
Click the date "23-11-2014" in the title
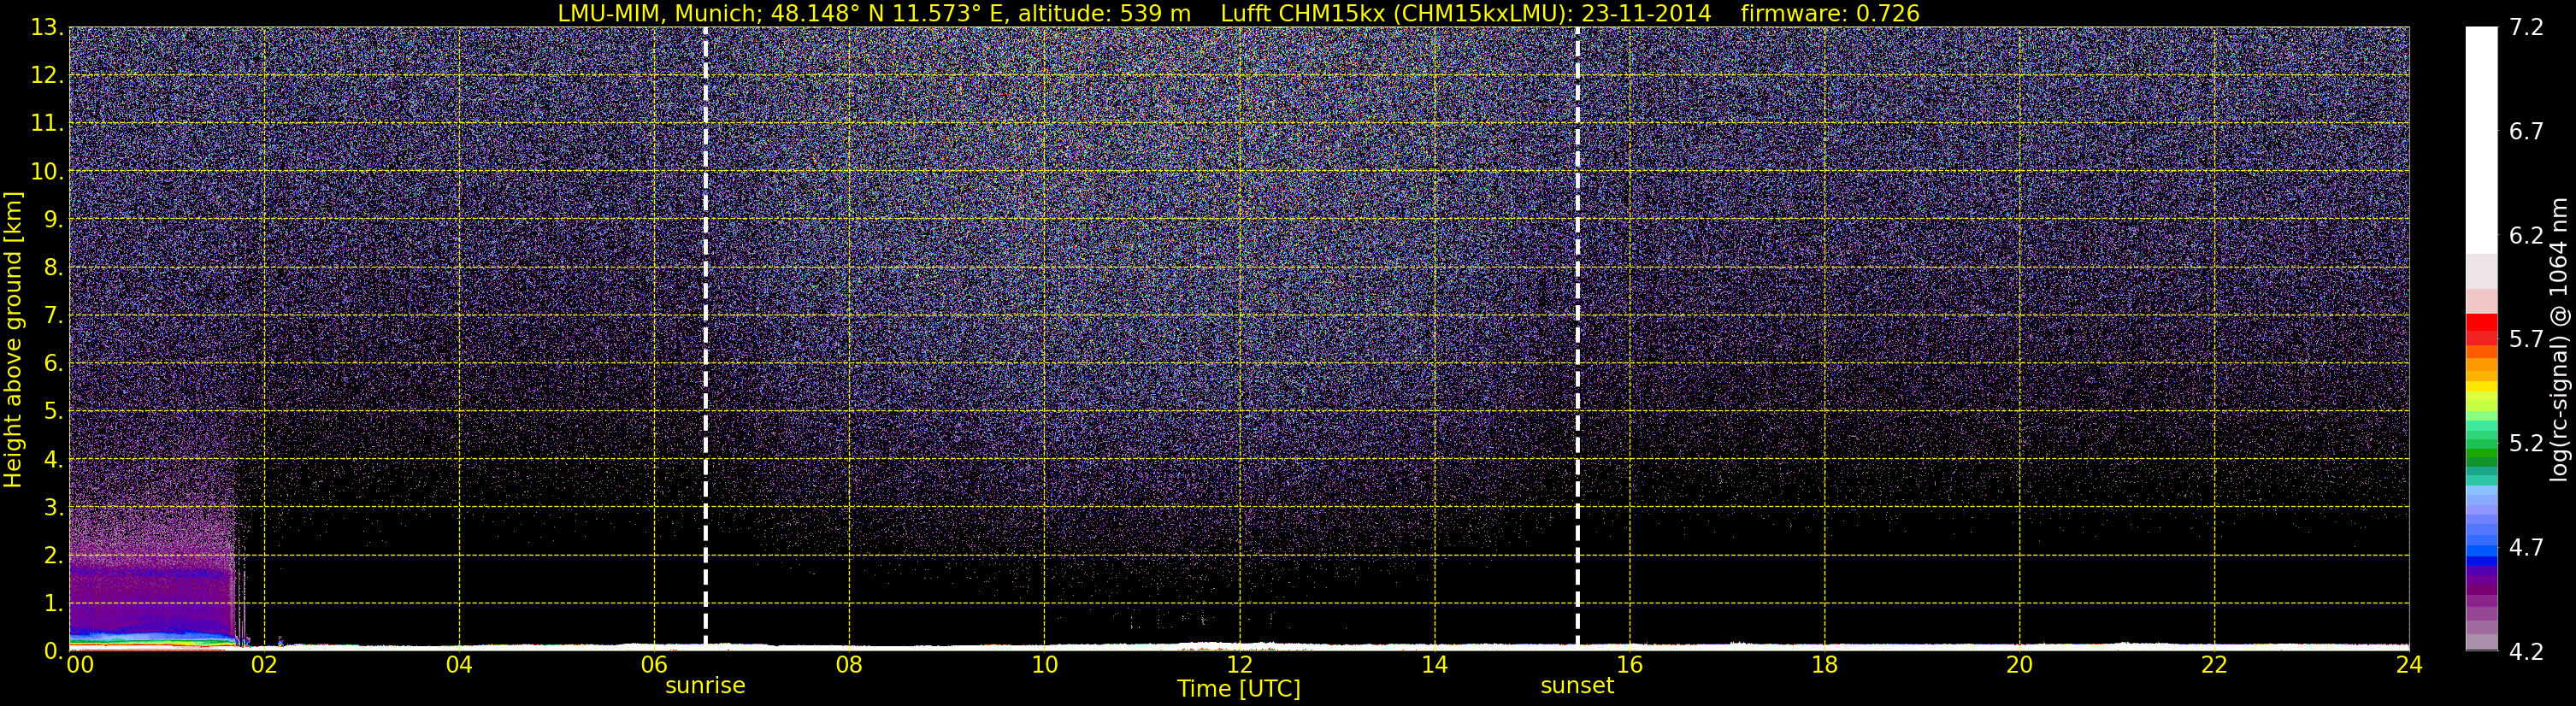point(1646,13)
